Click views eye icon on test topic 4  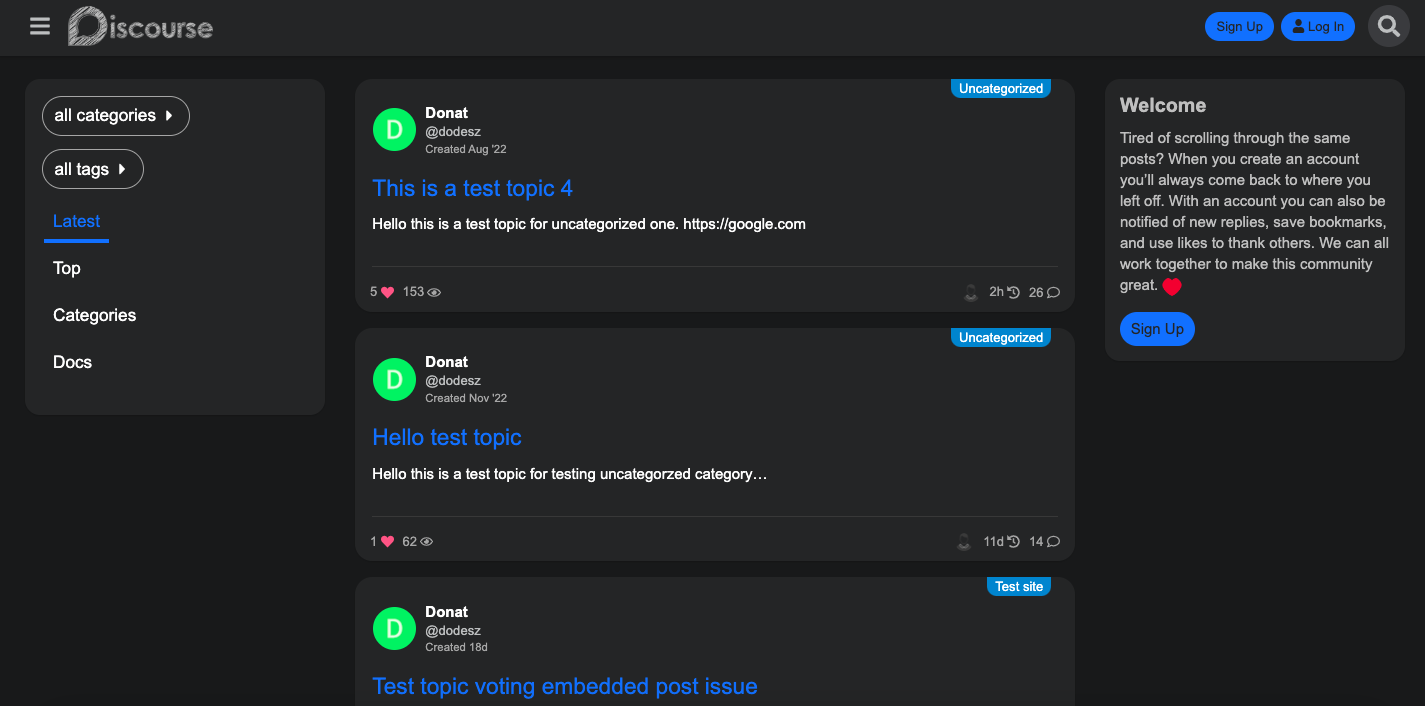(x=434, y=293)
